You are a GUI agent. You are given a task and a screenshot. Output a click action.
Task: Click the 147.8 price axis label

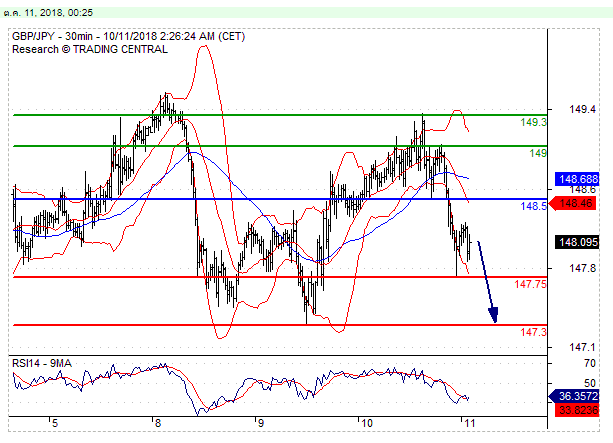tap(583, 268)
